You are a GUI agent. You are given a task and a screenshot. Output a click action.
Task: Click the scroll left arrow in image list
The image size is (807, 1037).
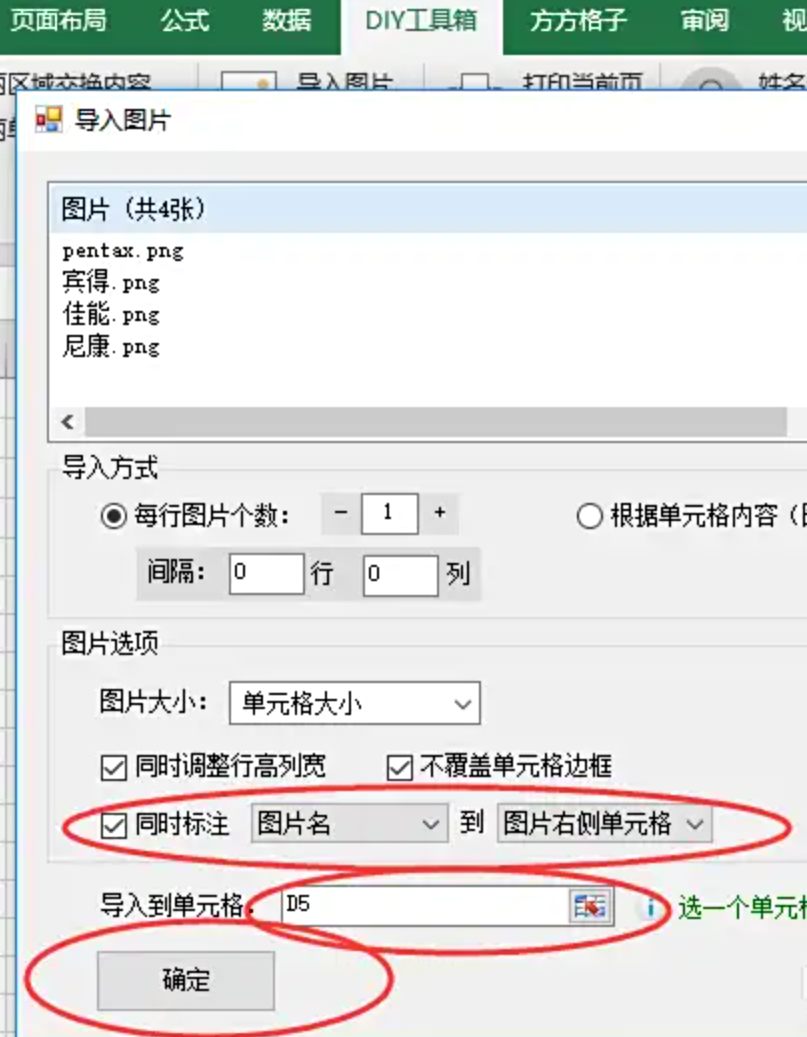tap(67, 422)
